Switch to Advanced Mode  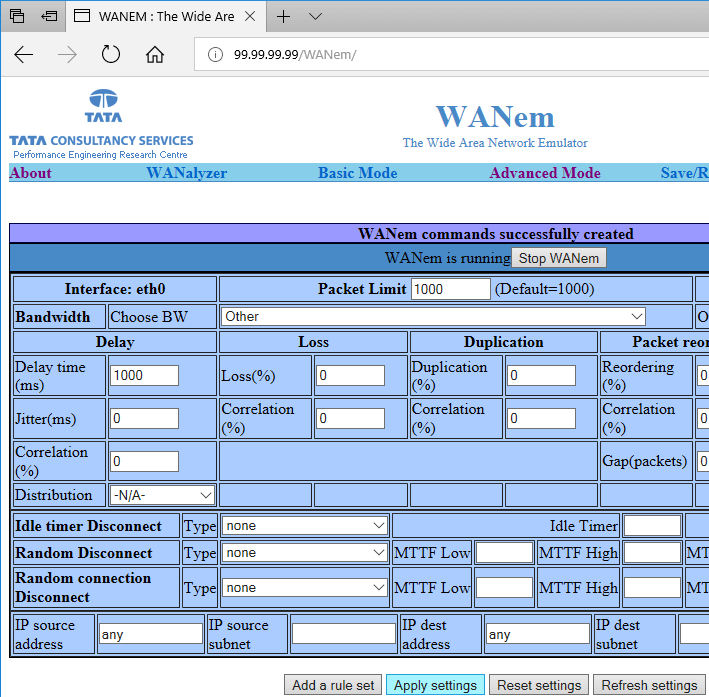545,173
